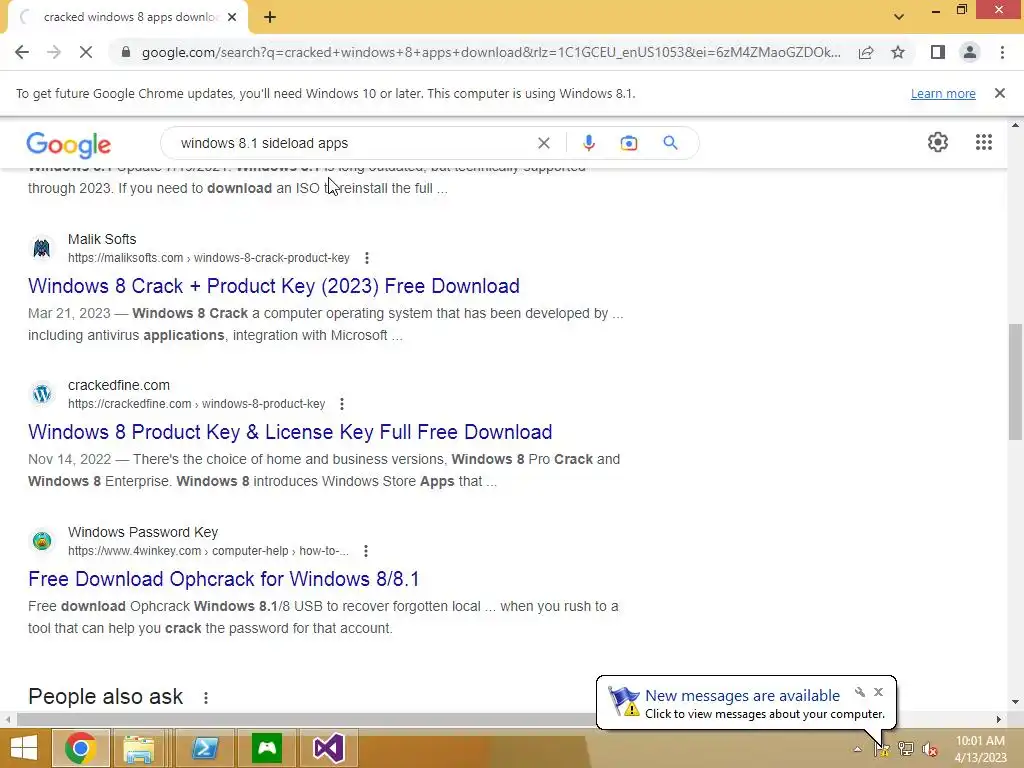Open more options for Windows Password Key result

coord(366,551)
